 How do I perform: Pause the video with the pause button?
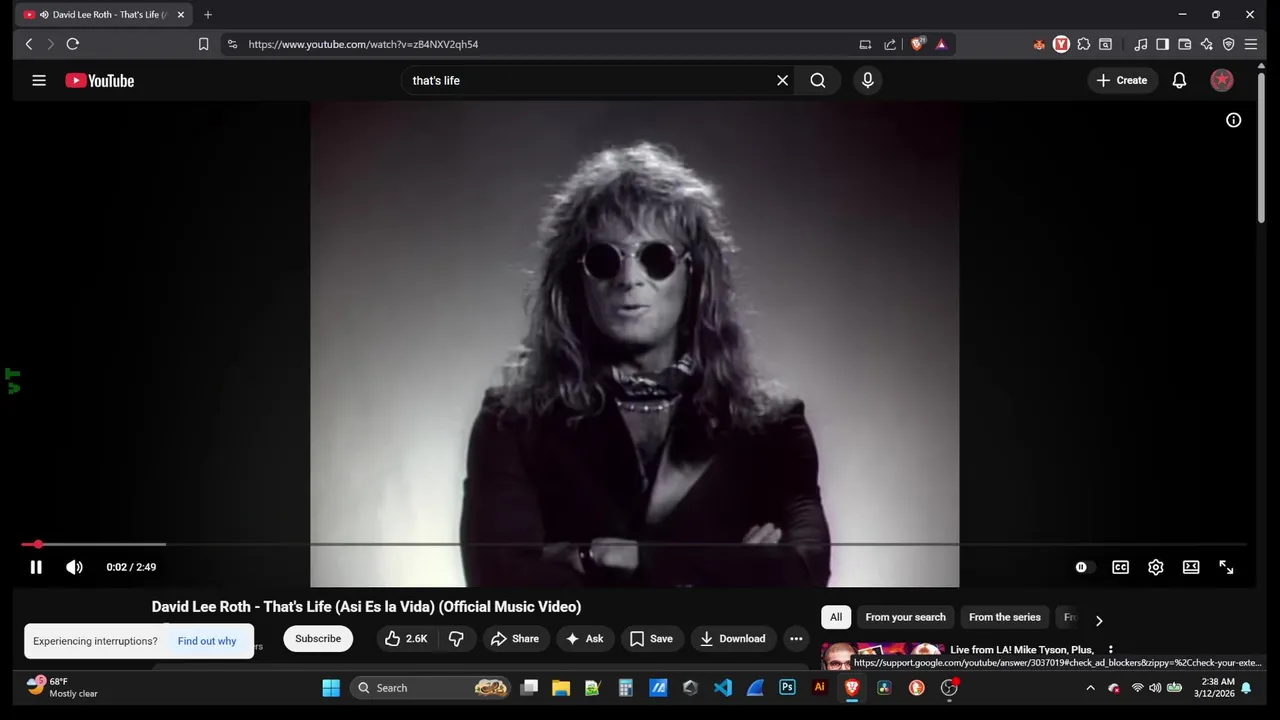point(36,567)
